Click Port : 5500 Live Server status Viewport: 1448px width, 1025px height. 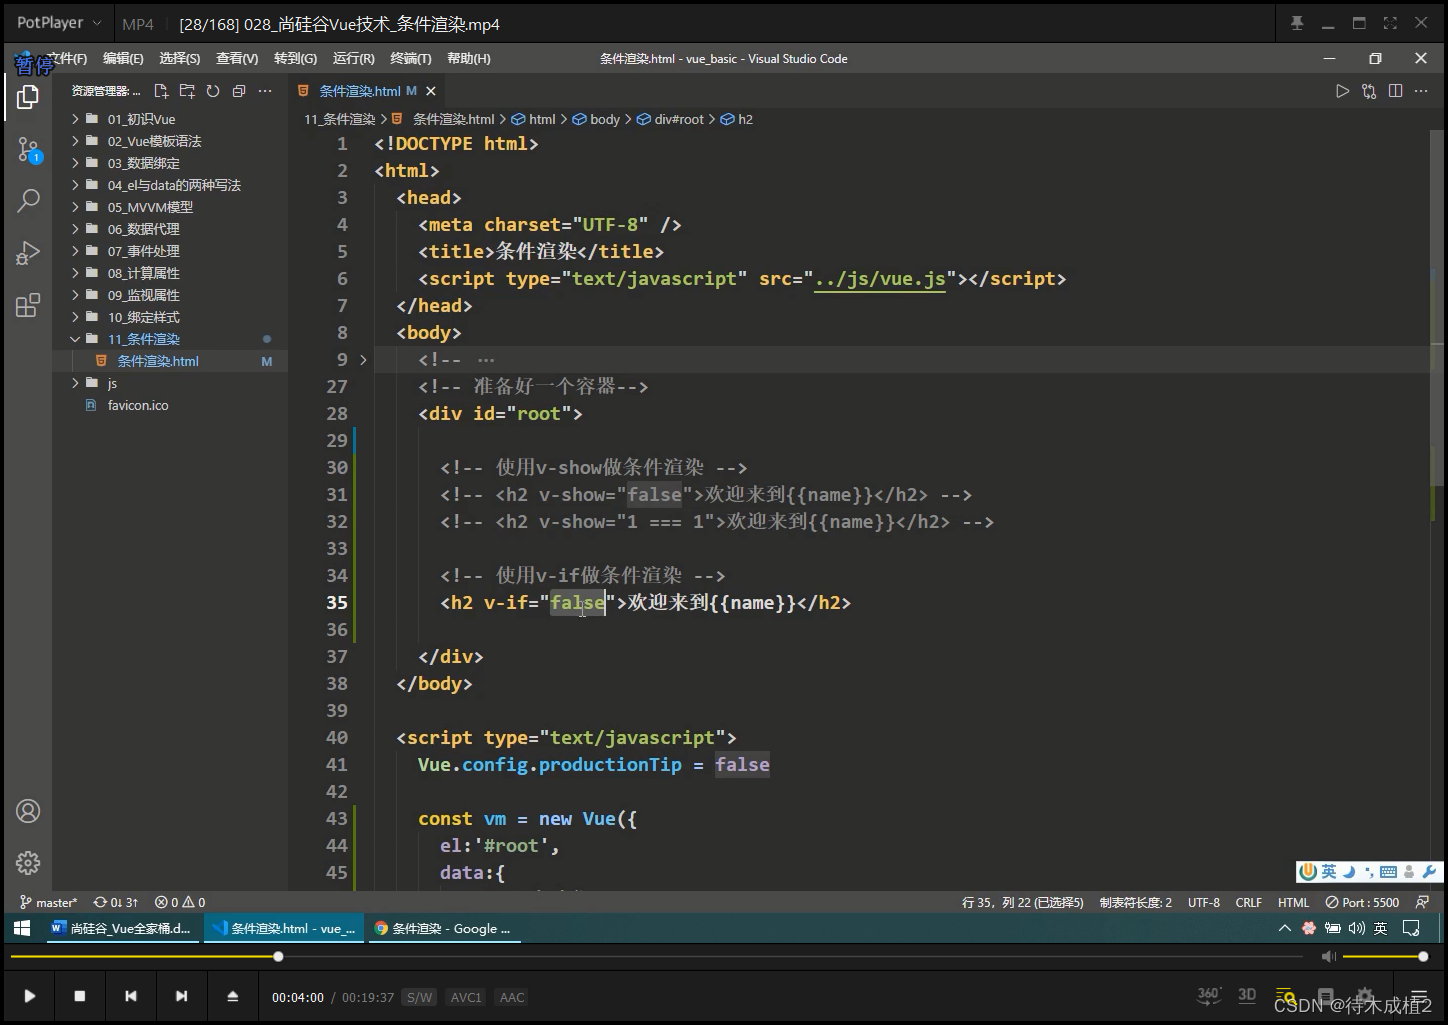tap(1362, 902)
